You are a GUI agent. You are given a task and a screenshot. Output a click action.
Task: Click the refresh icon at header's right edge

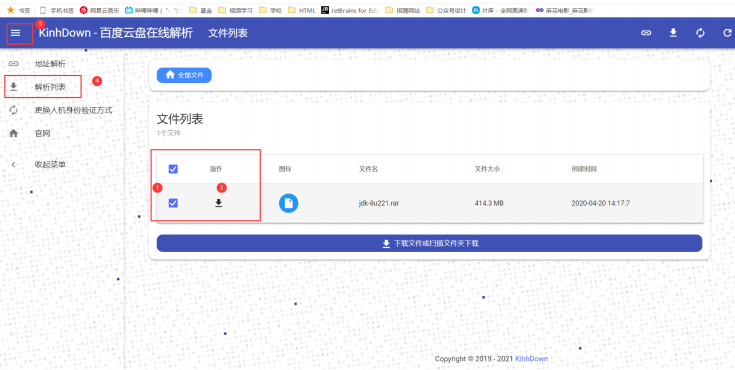point(728,33)
